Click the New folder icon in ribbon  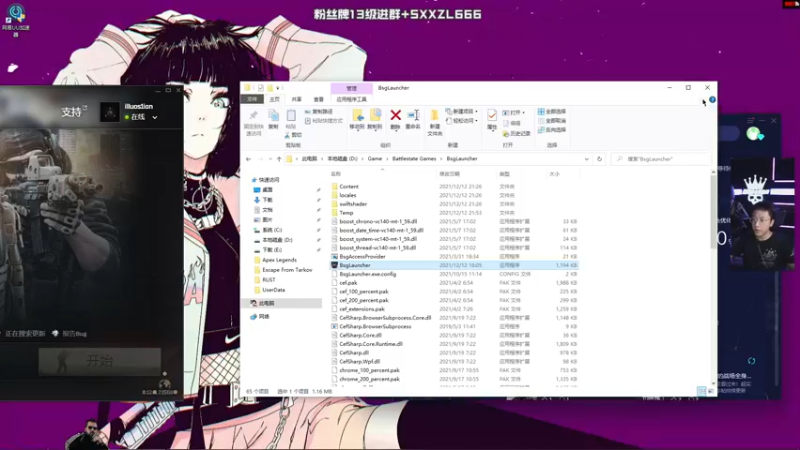[435, 115]
